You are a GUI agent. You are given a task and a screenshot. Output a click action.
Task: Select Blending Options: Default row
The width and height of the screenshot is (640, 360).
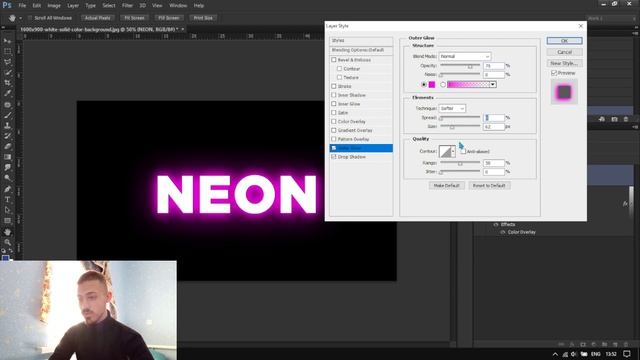361,50
